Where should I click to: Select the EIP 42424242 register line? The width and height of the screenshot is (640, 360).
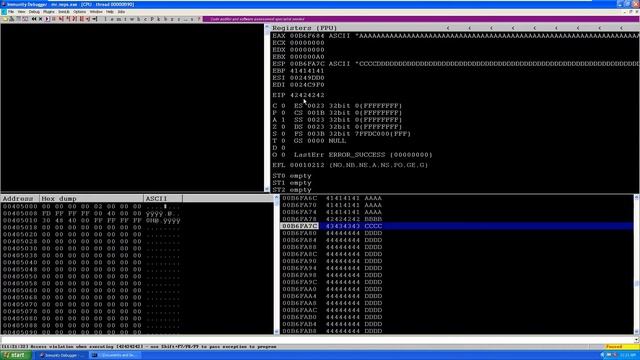point(298,95)
